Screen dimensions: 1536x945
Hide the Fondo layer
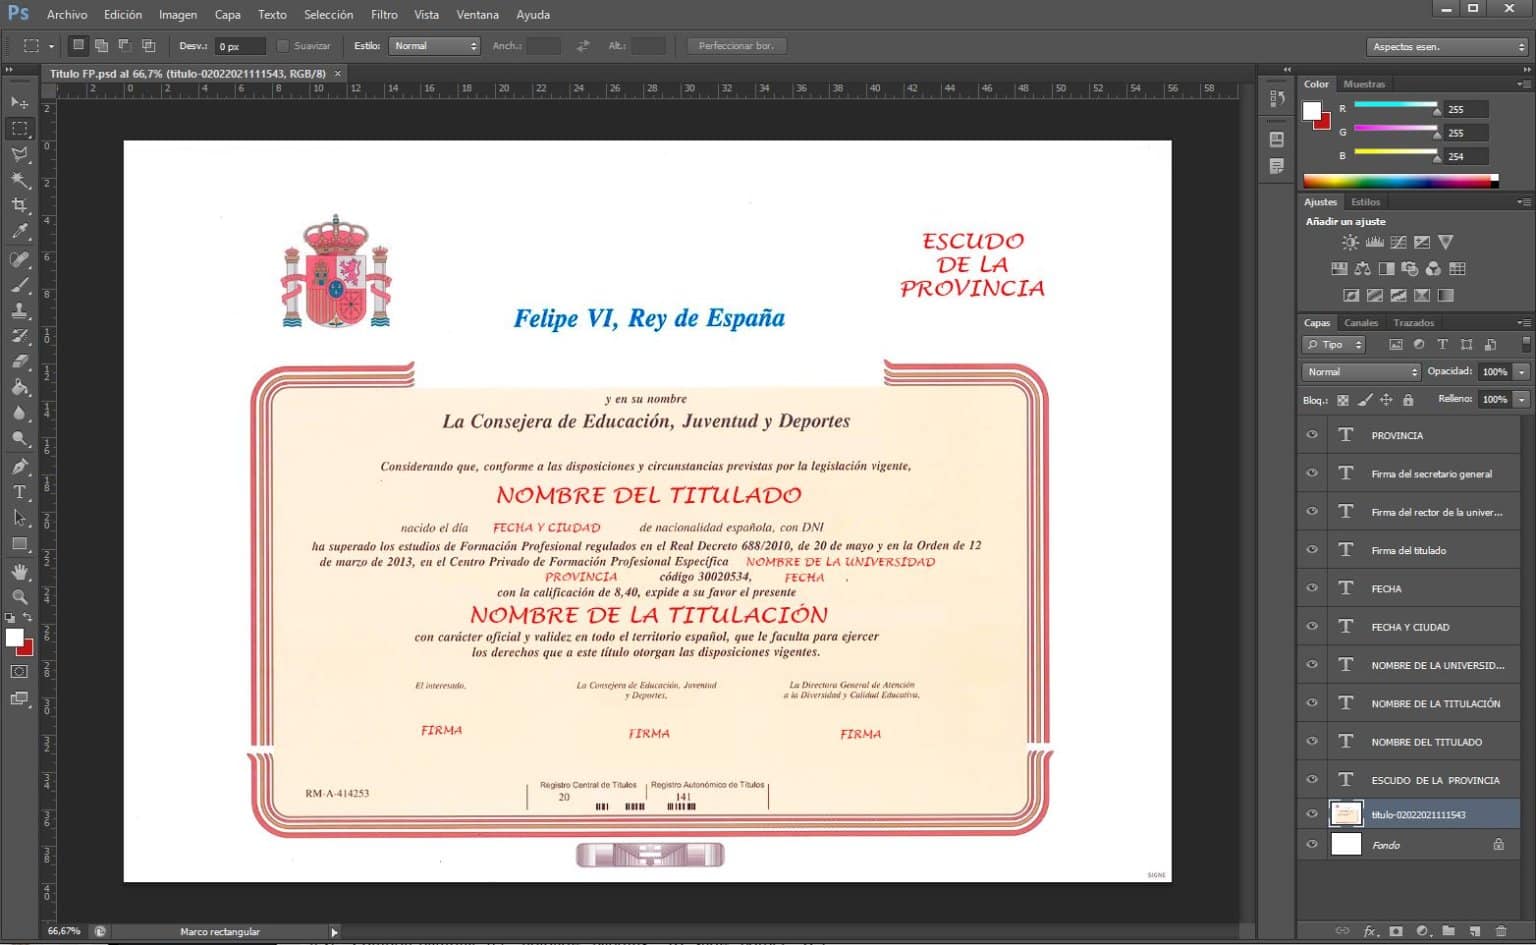(1311, 844)
